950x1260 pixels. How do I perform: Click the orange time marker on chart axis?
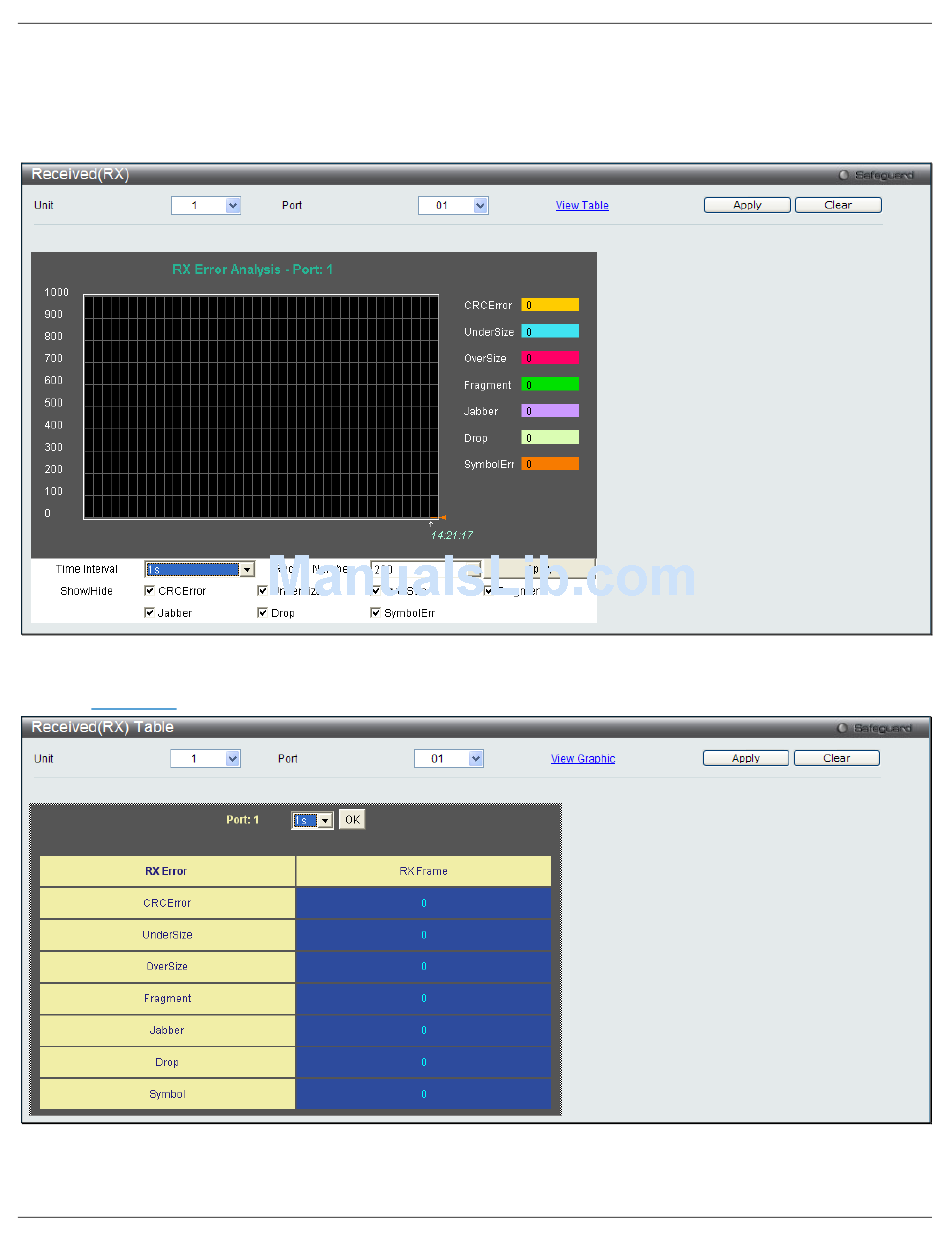(442, 518)
